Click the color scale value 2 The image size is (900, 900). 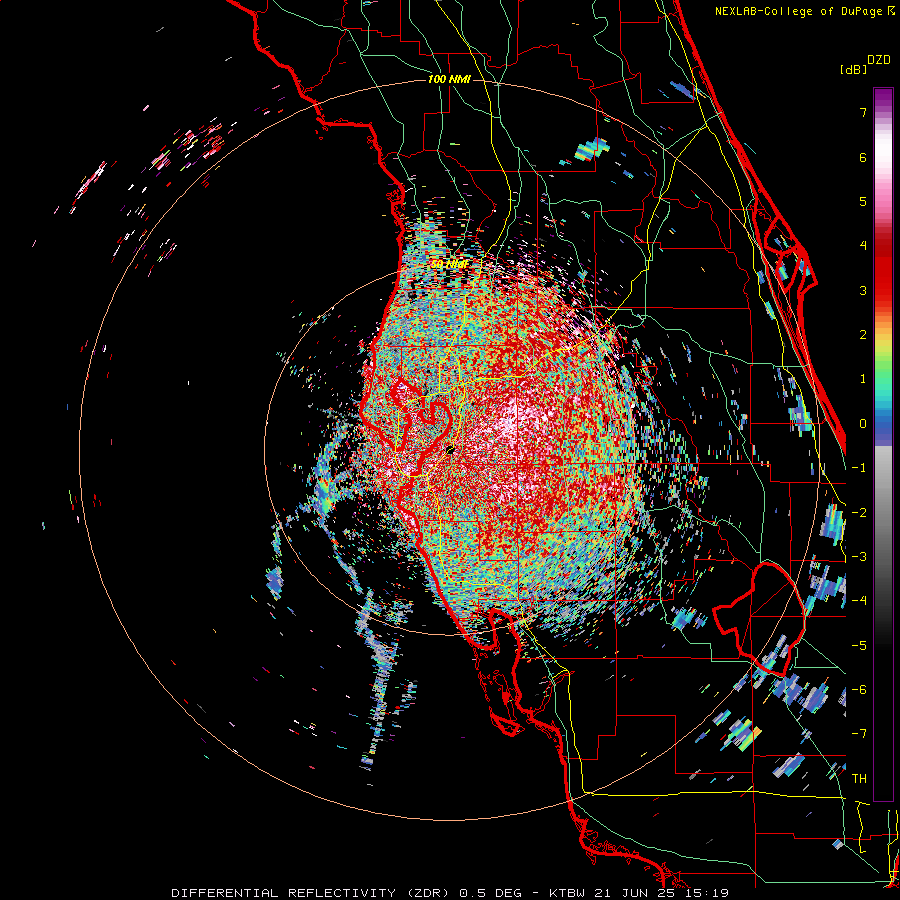(x=863, y=335)
